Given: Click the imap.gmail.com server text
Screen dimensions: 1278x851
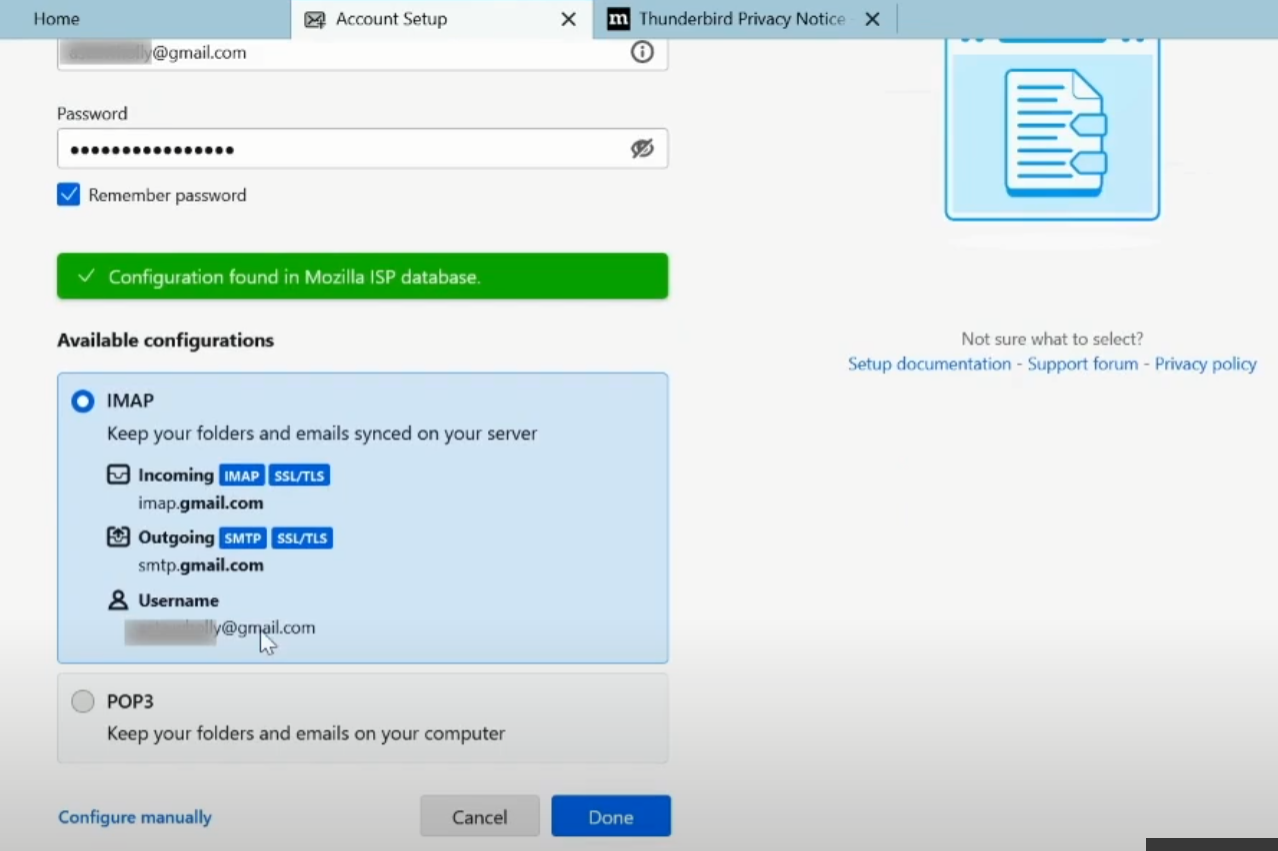Looking at the screenshot, I should point(201,503).
